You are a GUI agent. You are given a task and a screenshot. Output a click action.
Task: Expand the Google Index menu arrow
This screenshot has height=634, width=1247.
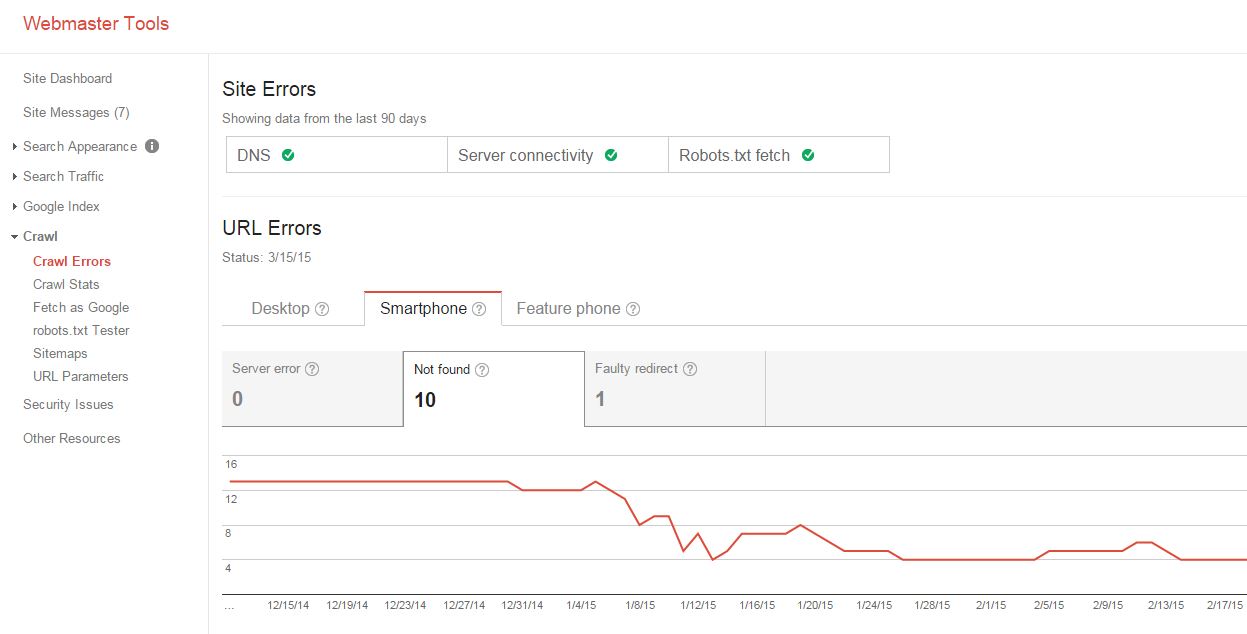pos(14,207)
